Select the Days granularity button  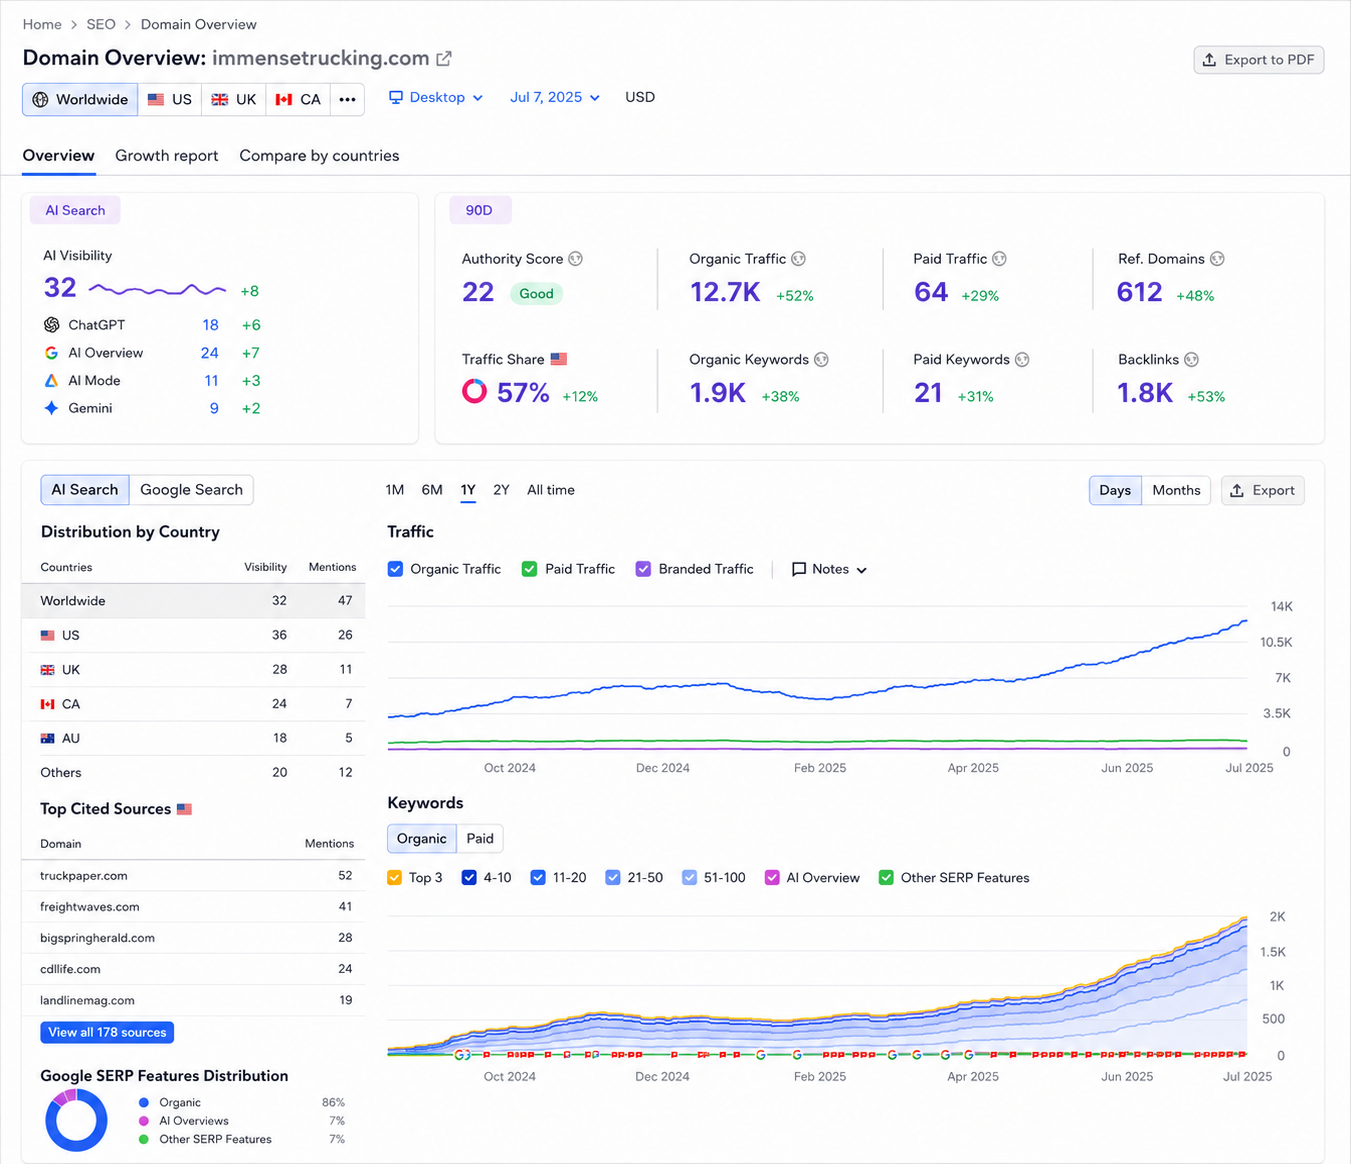(x=1115, y=491)
